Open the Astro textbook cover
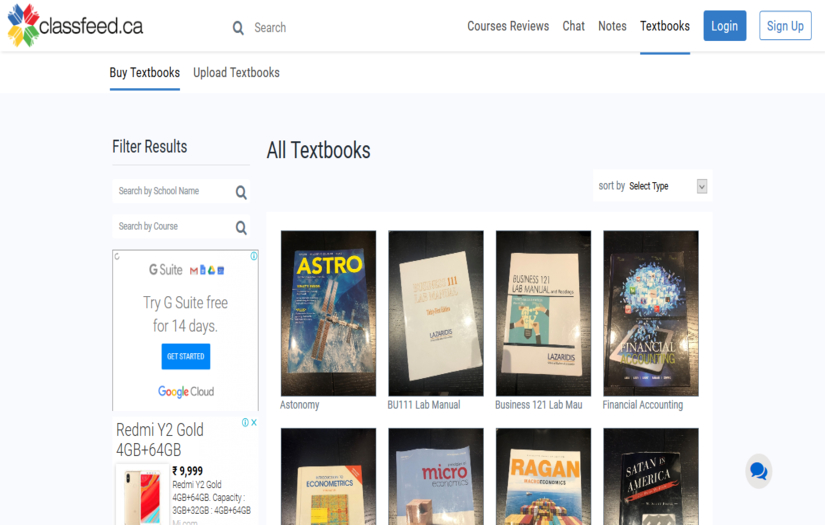This screenshot has height=525, width=825. [x=328, y=313]
